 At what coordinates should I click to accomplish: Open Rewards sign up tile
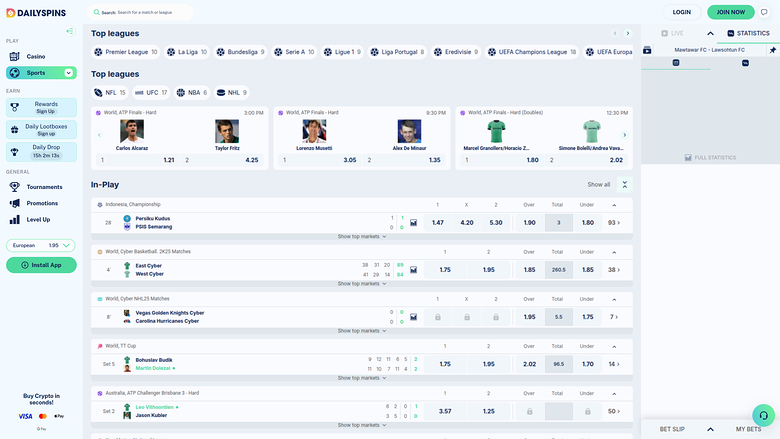[x=41, y=107]
